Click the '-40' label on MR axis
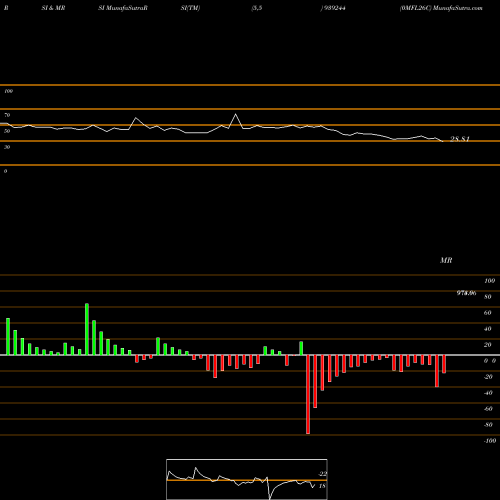The width and height of the screenshot is (500, 500). [488, 393]
